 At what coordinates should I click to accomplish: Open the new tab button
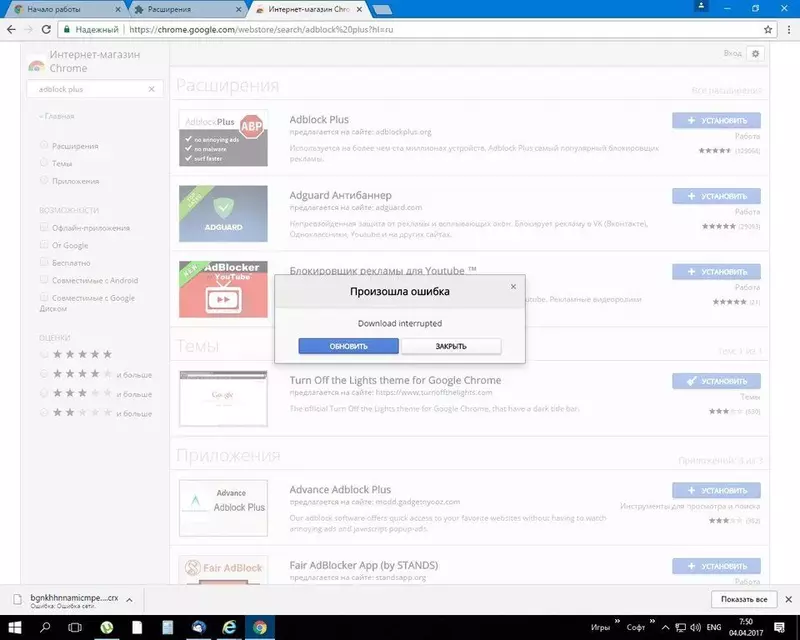[382, 9]
